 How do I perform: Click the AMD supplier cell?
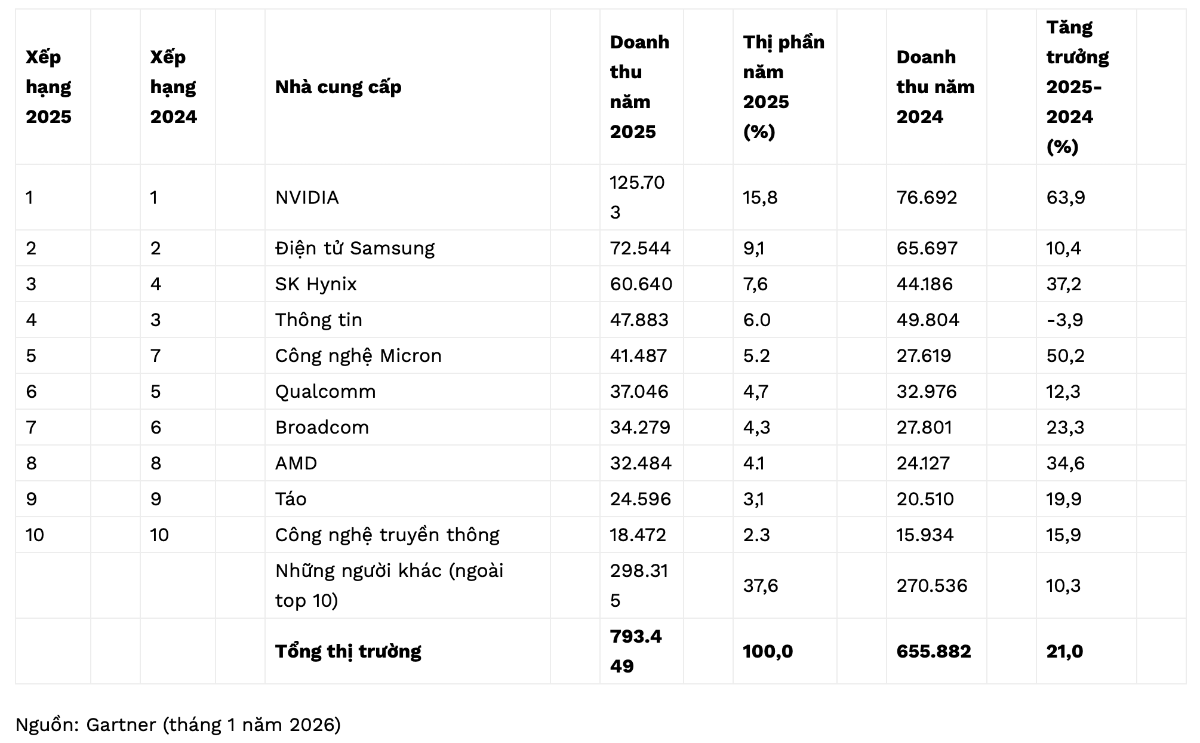point(296,464)
